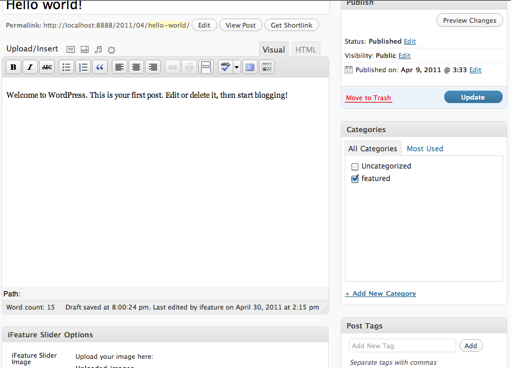Switch to HTML editor tab
This screenshot has height=370, width=511.
pyautogui.click(x=306, y=50)
